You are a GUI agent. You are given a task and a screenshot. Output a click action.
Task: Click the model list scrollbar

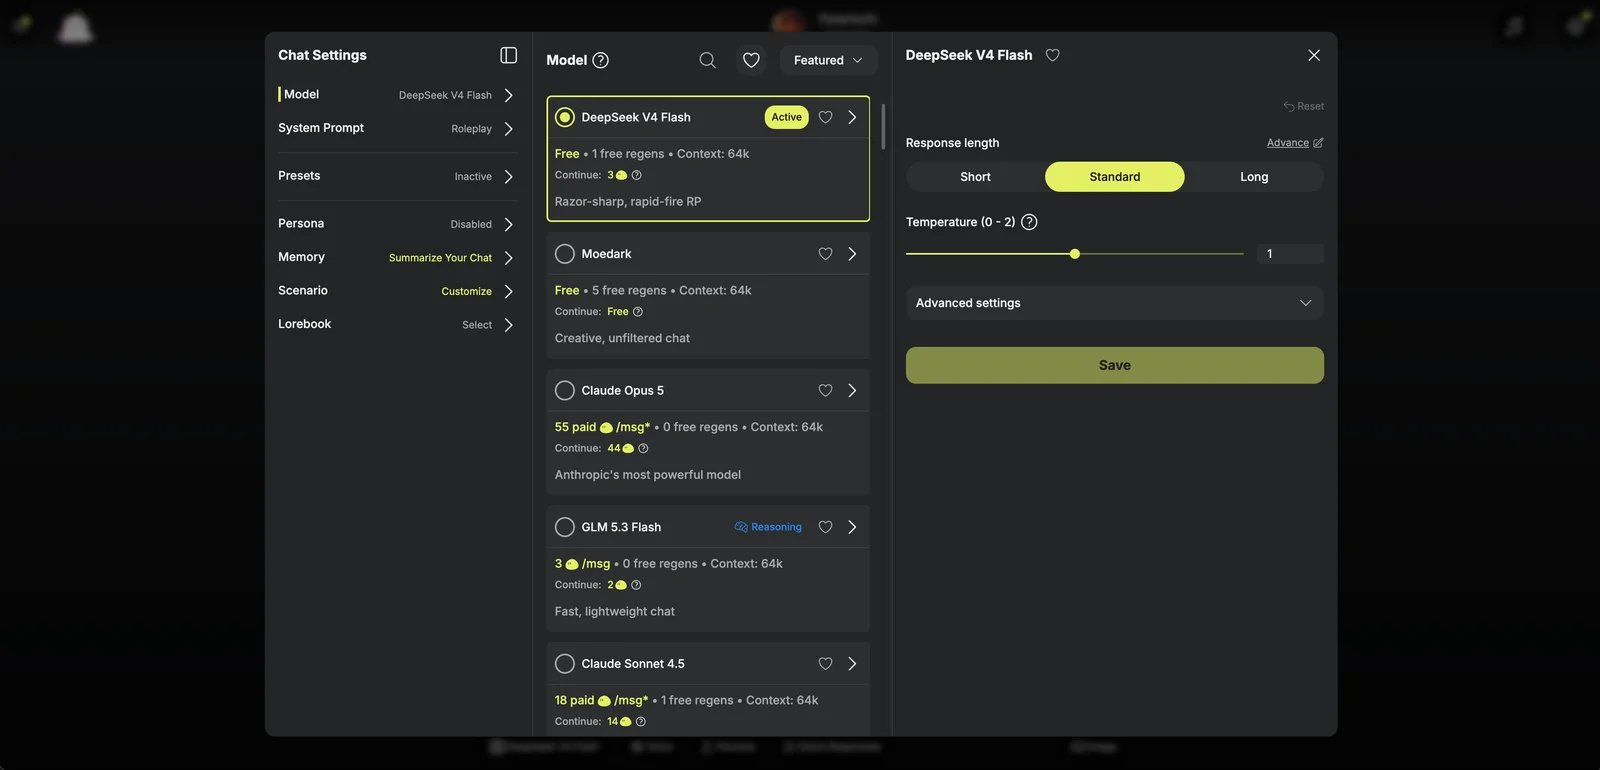[x=883, y=125]
